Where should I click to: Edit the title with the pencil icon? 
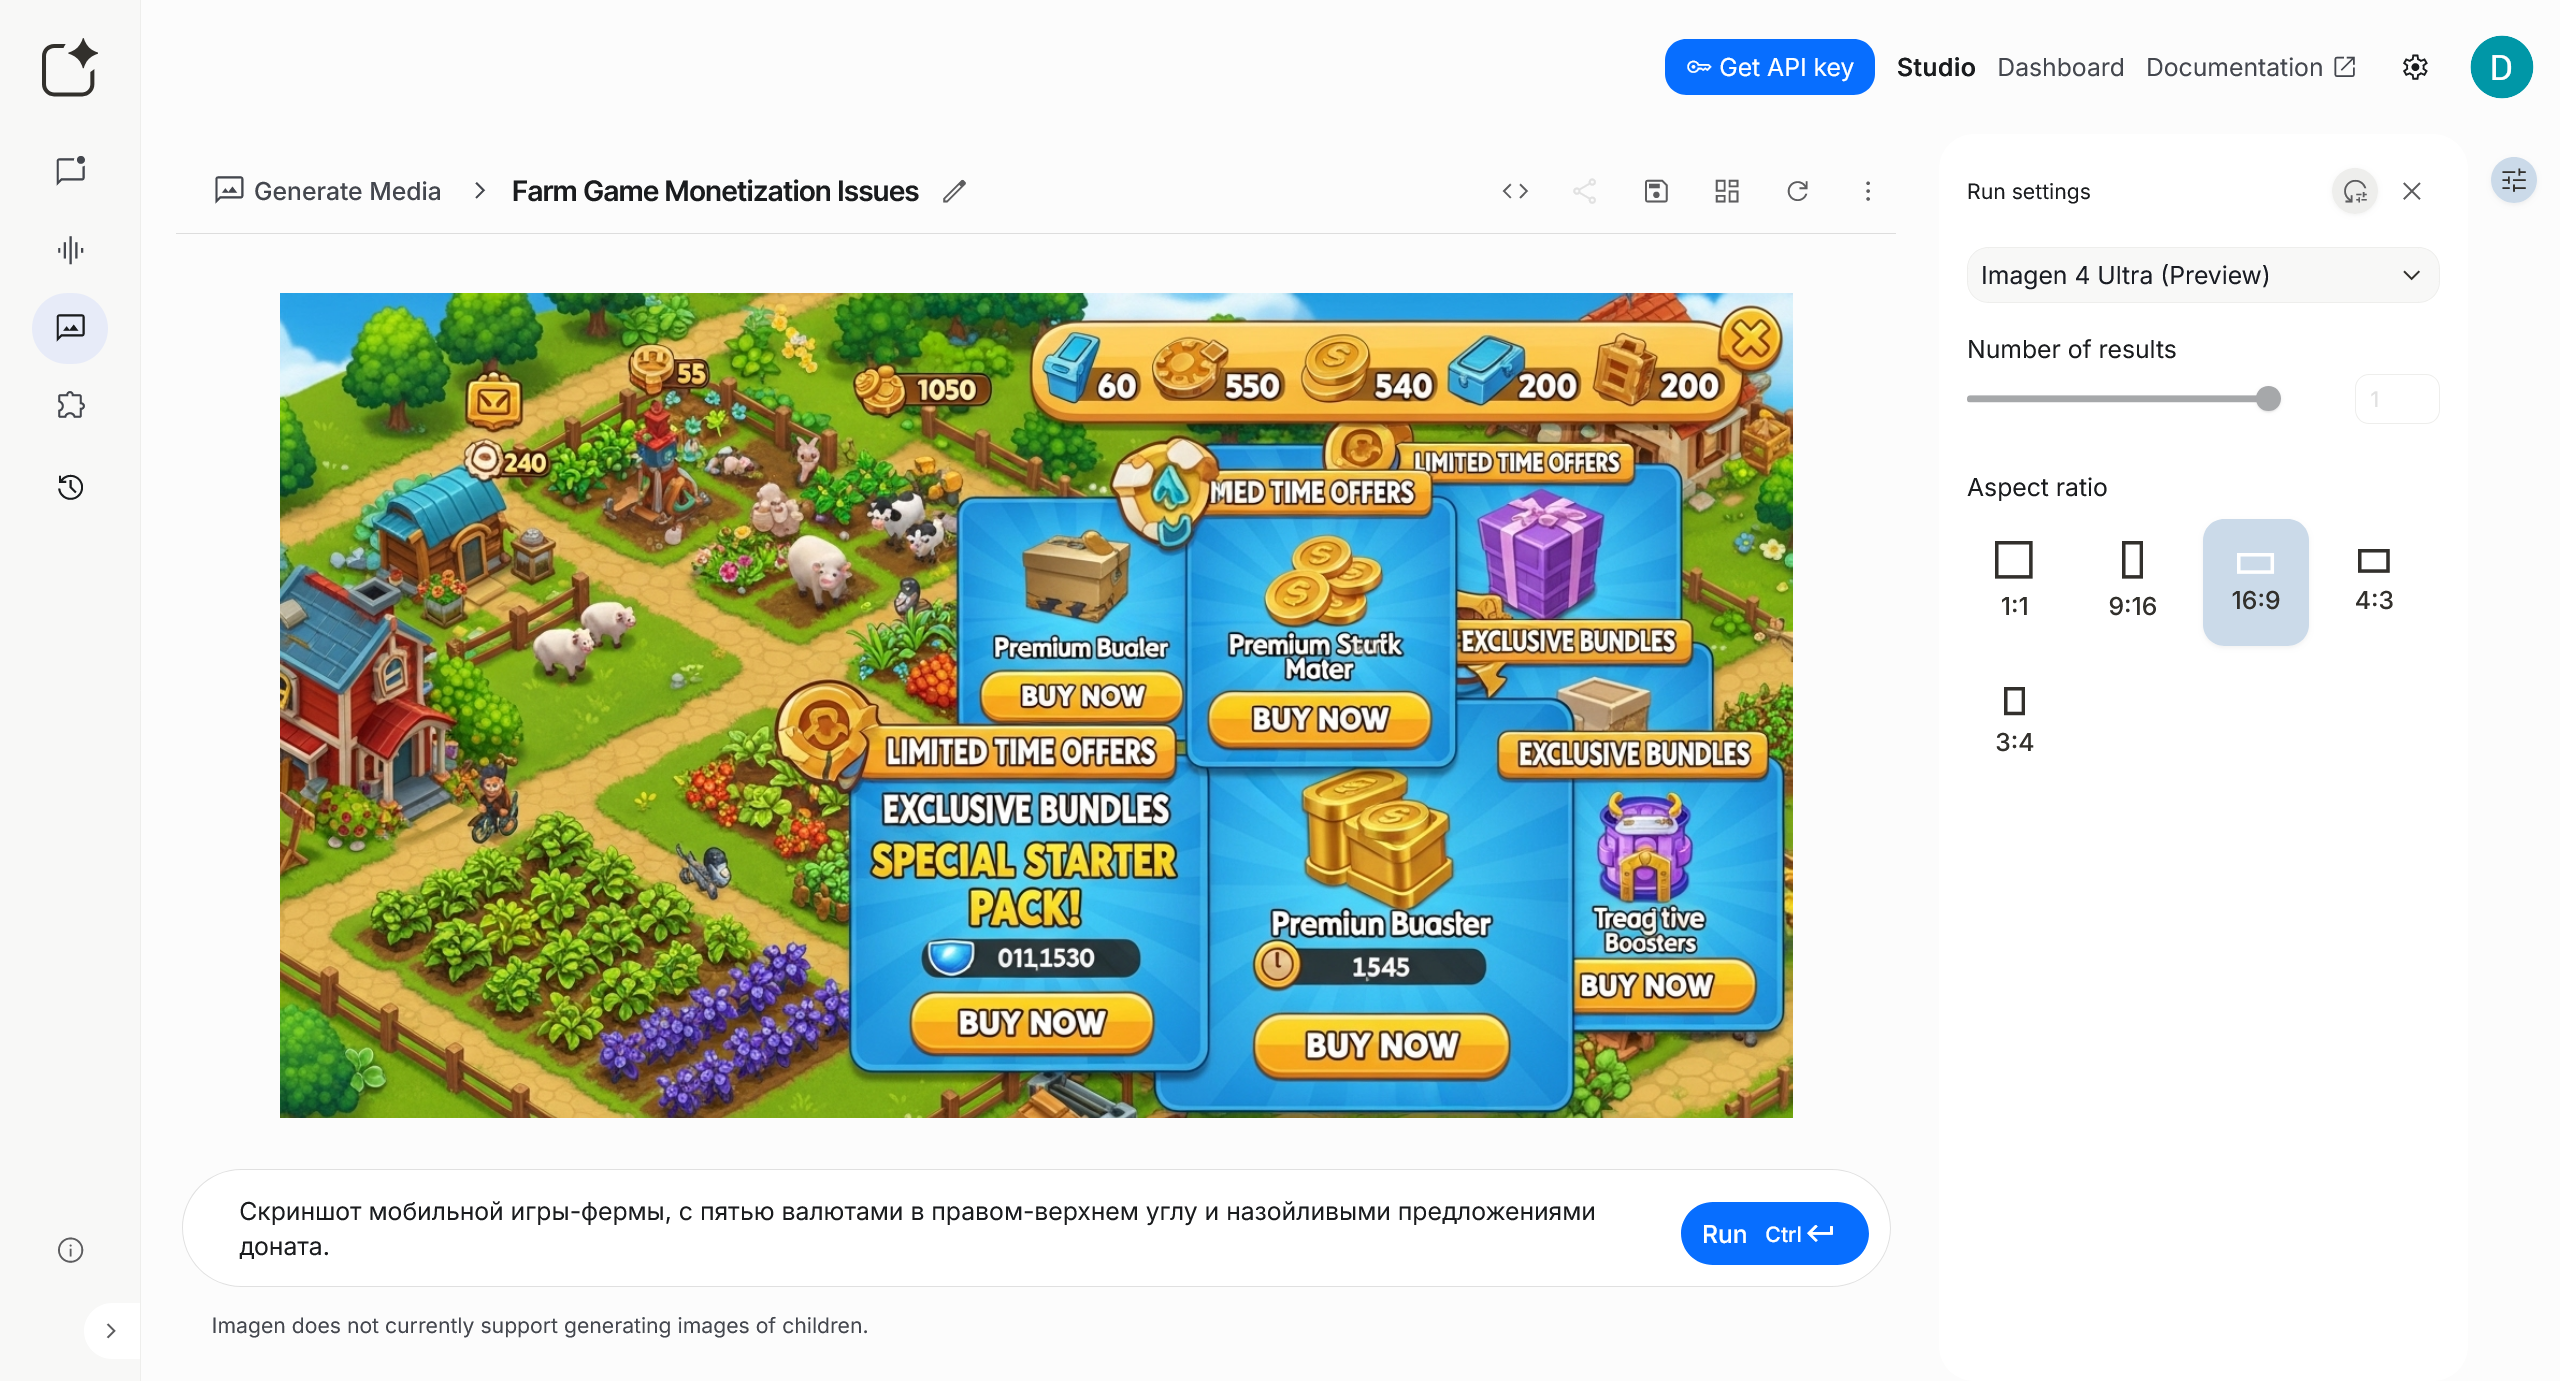click(x=954, y=191)
